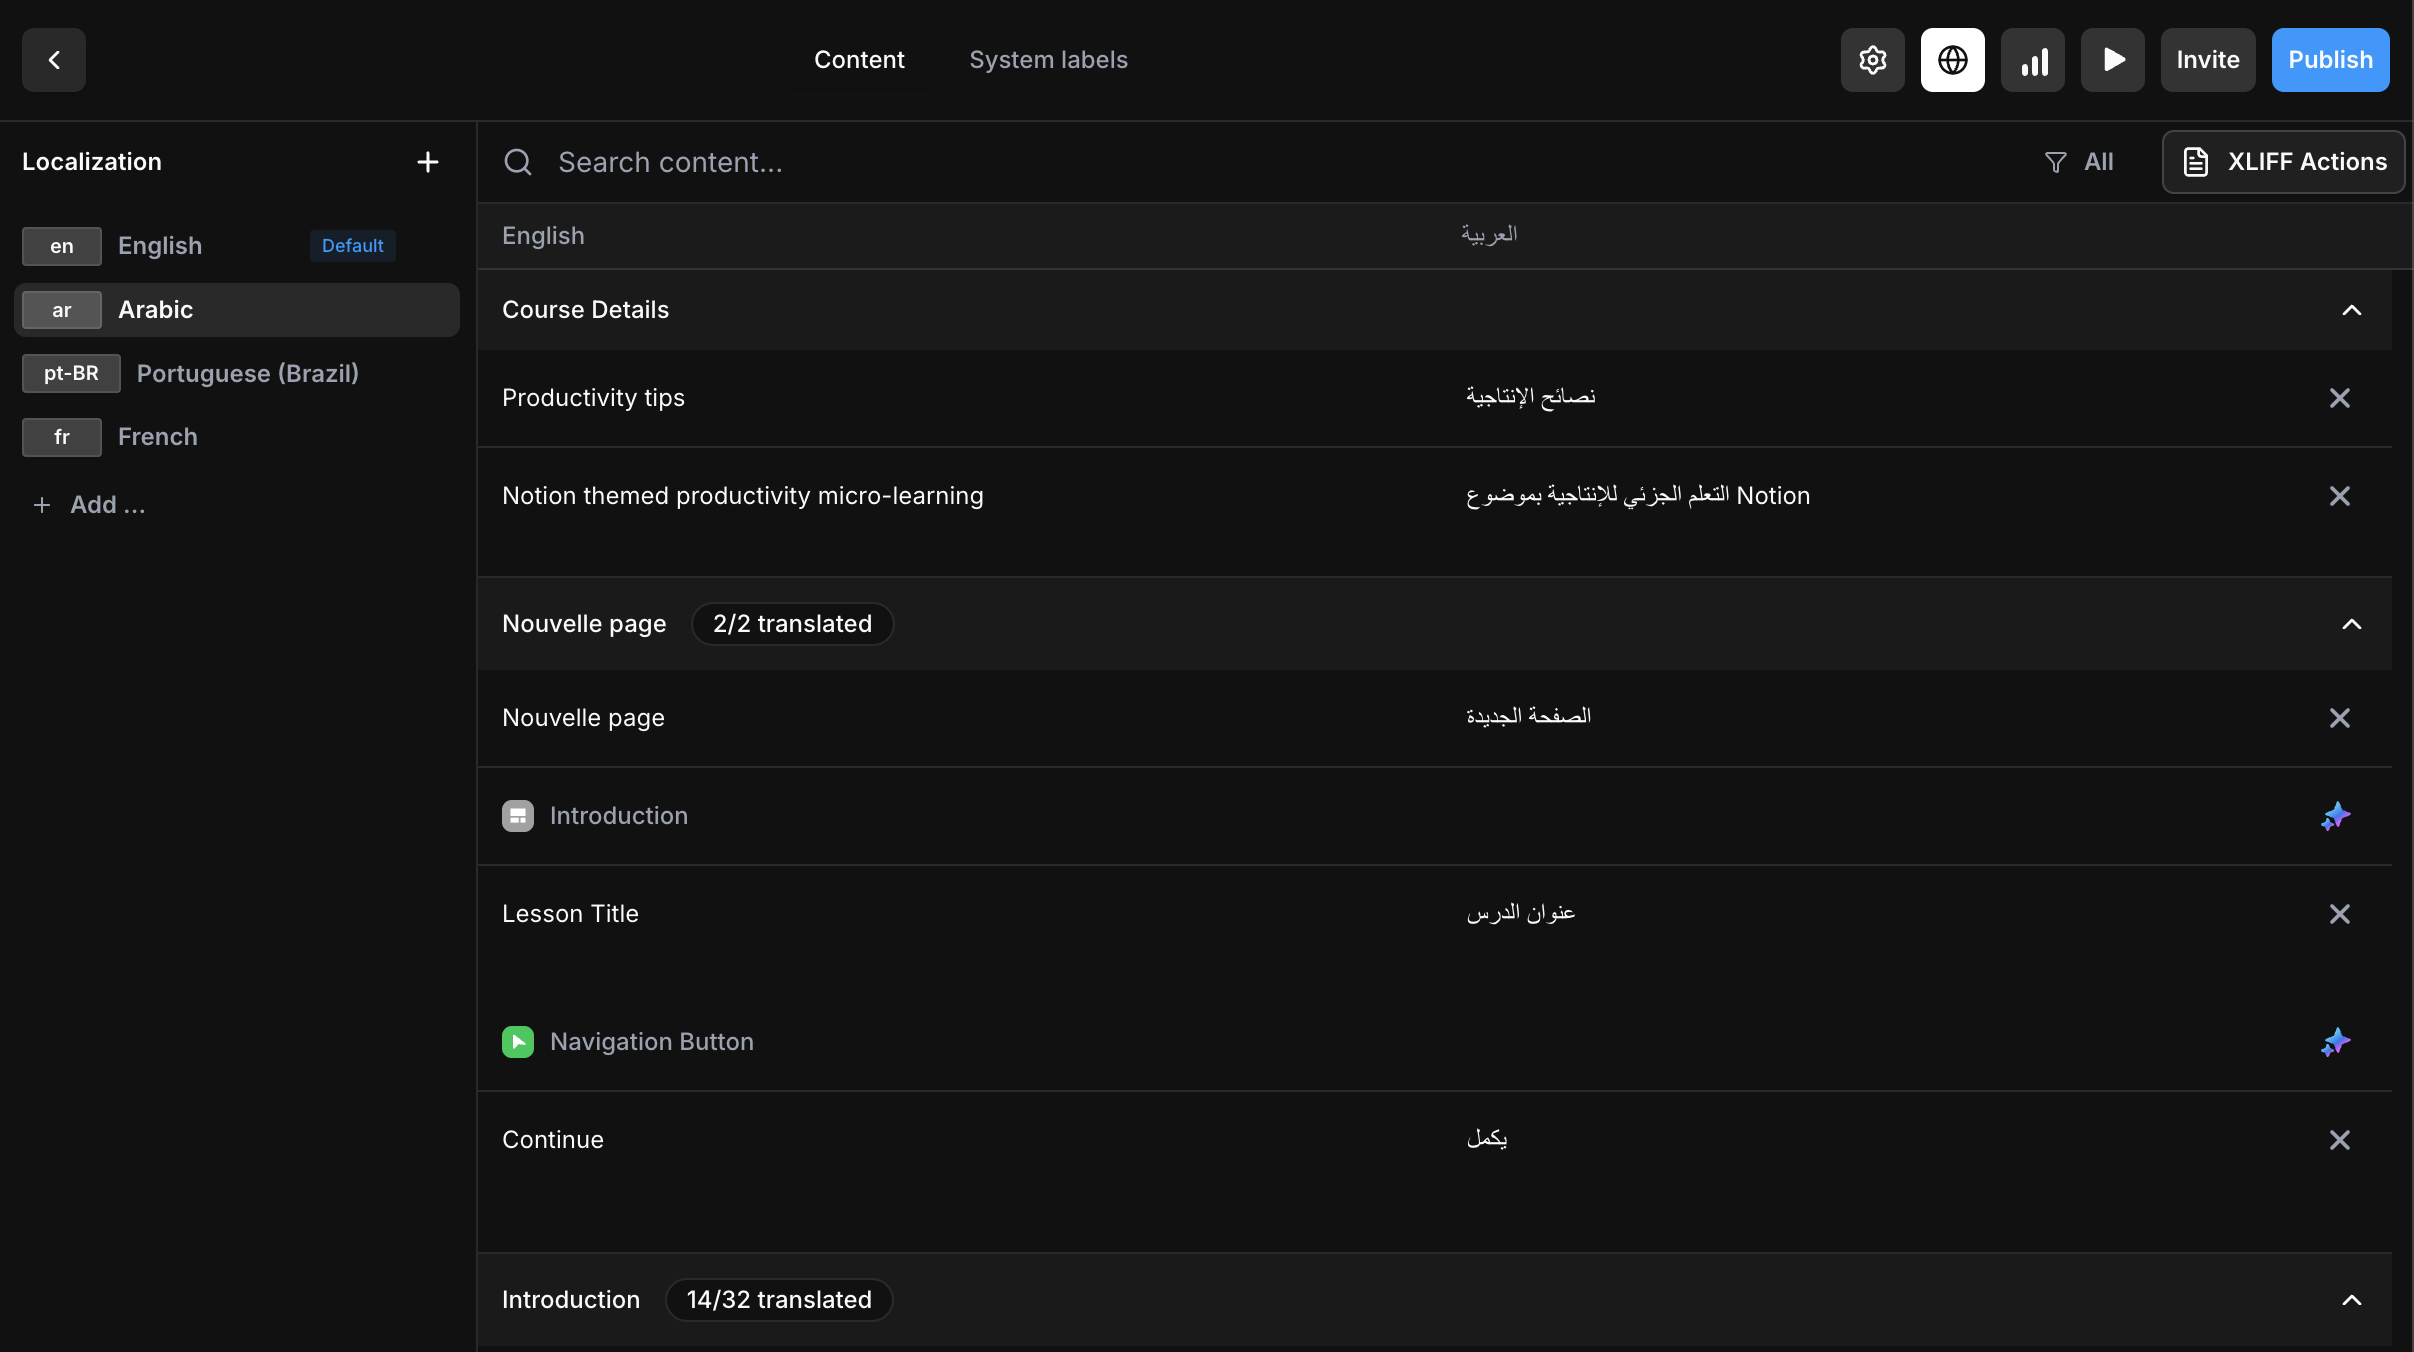The width and height of the screenshot is (2414, 1352).
Task: Collapse the Introduction 14/32 translated section
Action: tap(2351, 1300)
